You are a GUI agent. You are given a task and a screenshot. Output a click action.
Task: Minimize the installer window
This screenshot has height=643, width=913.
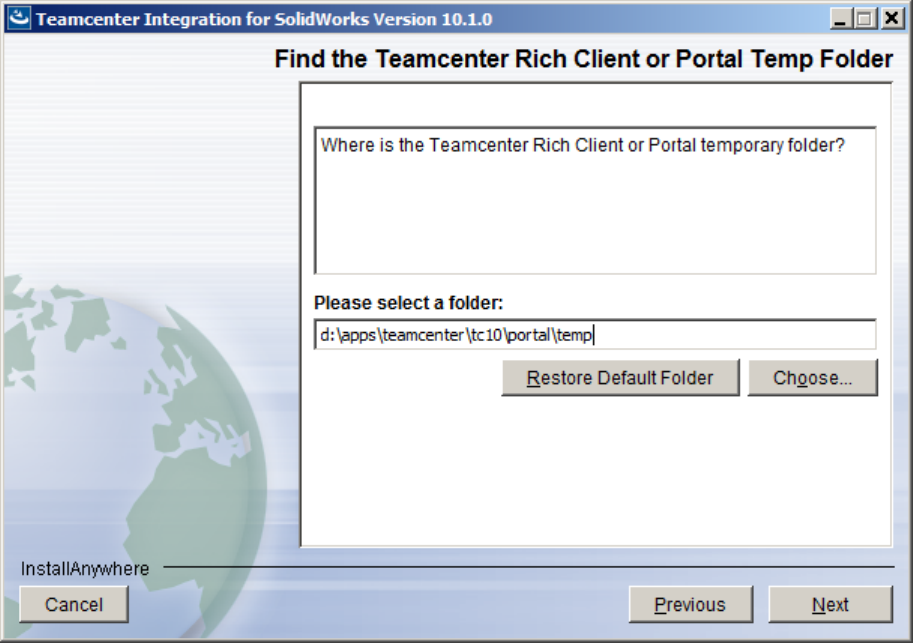[x=840, y=19]
